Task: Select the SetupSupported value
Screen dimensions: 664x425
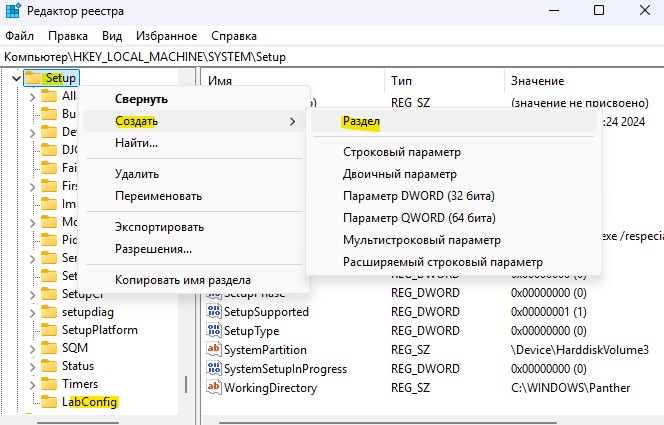Action: 266,312
